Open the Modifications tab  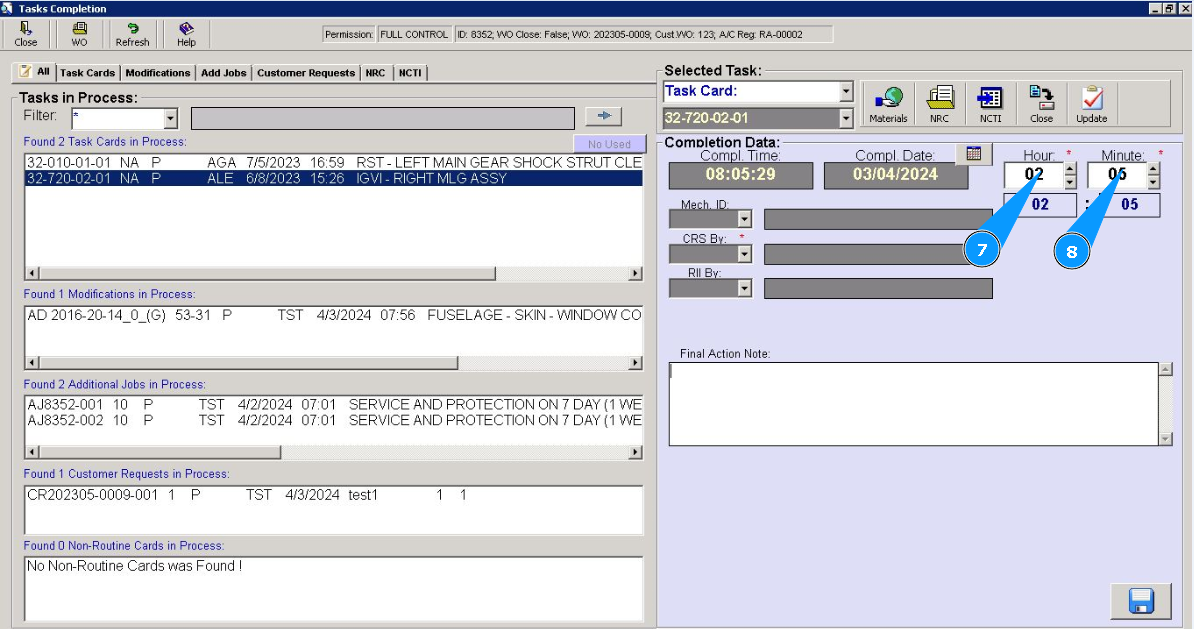[158, 73]
